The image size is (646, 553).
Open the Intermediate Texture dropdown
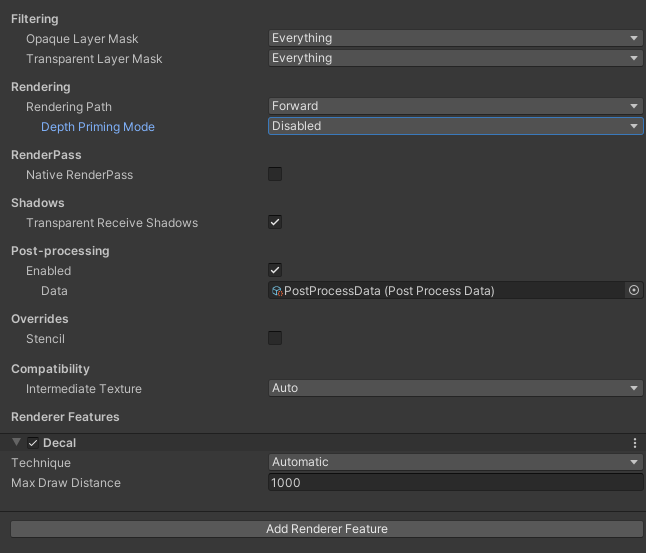(x=455, y=388)
